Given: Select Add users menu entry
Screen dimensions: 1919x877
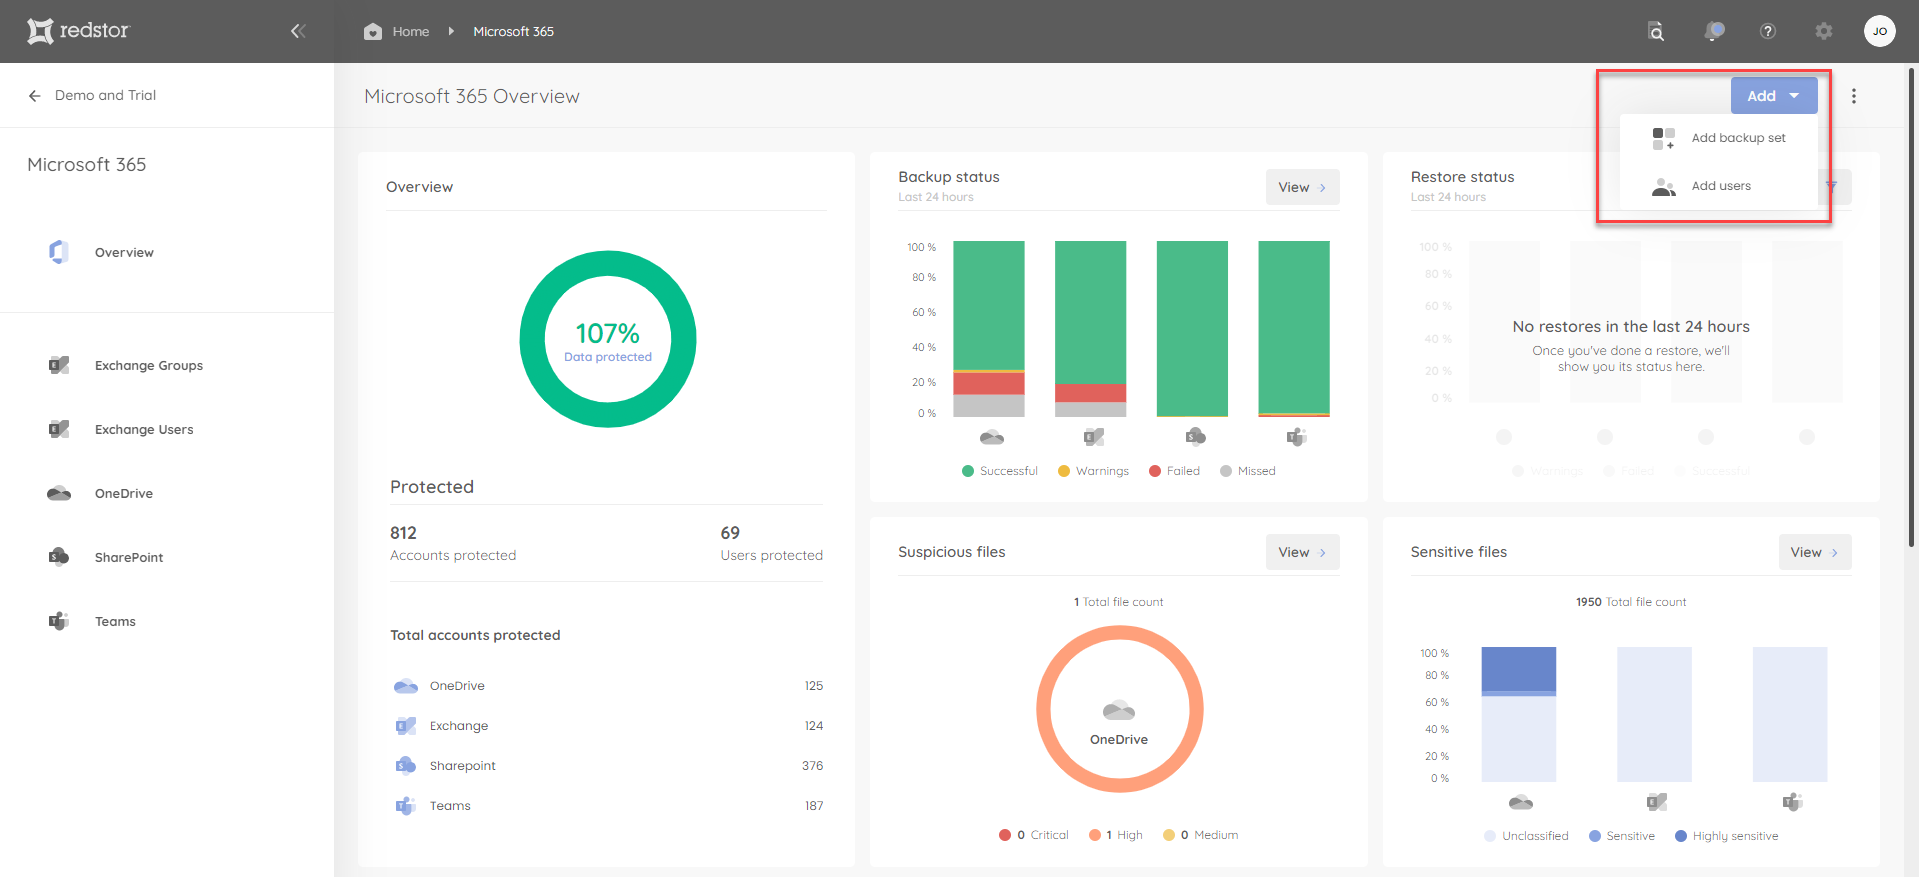Looking at the screenshot, I should click(x=1718, y=186).
